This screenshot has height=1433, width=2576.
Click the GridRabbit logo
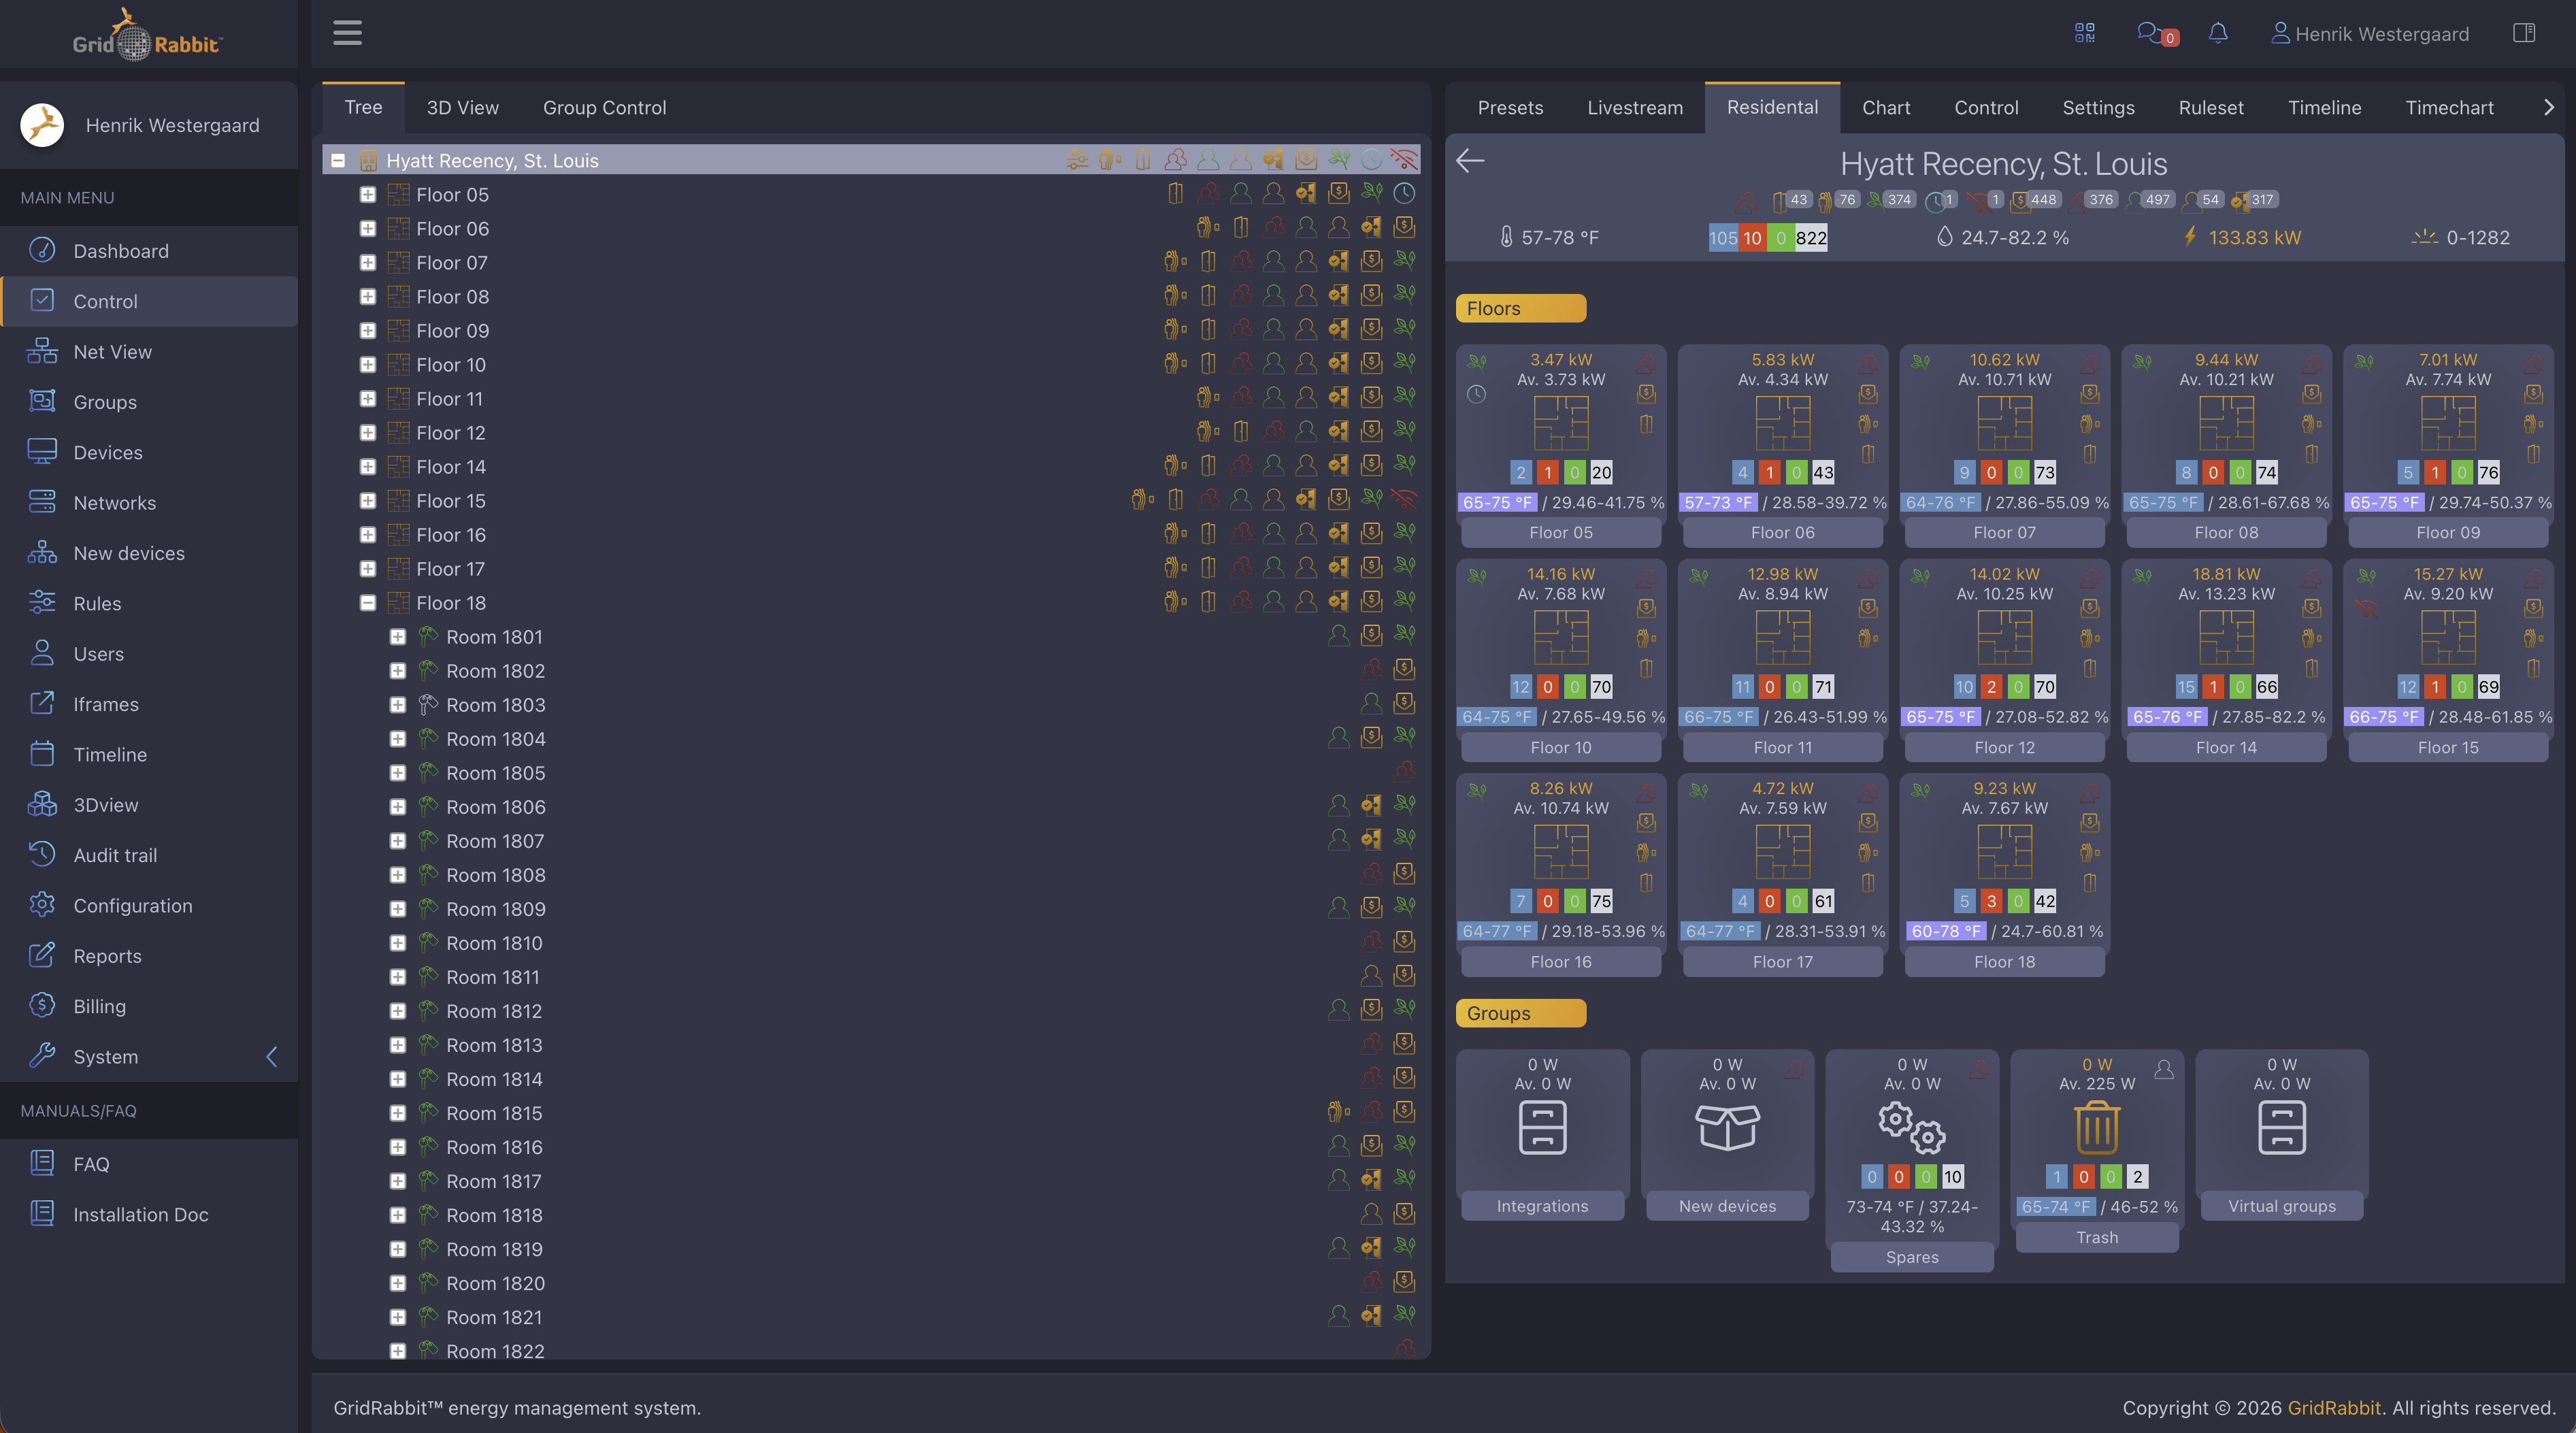click(148, 35)
